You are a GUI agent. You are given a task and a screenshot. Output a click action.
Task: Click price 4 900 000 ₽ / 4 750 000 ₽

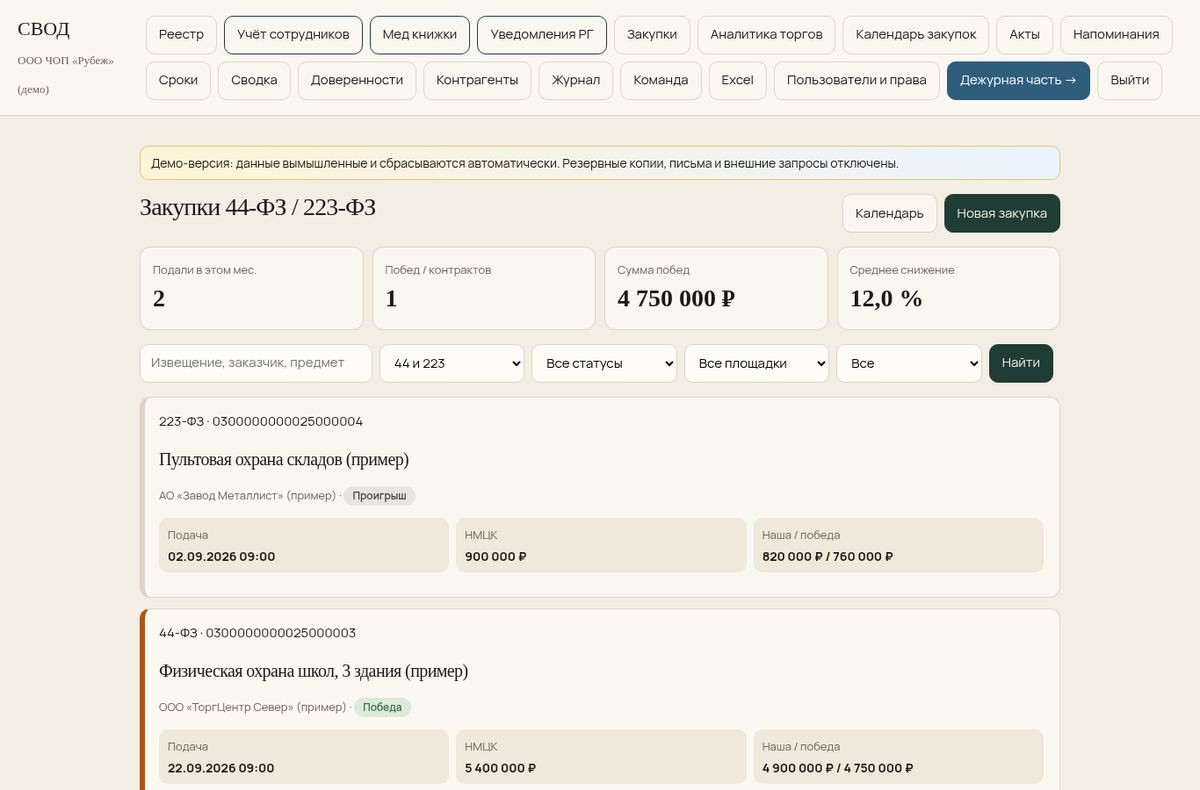click(838, 768)
